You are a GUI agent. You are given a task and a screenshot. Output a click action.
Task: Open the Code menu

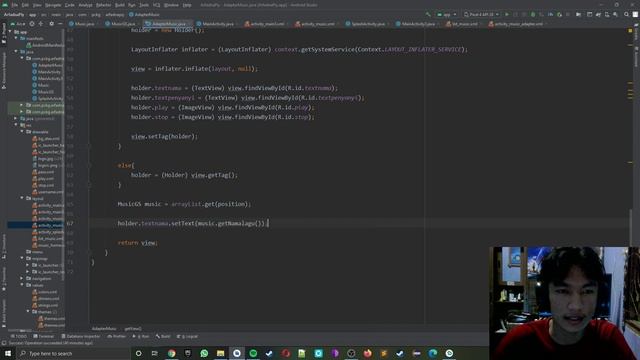70,5
